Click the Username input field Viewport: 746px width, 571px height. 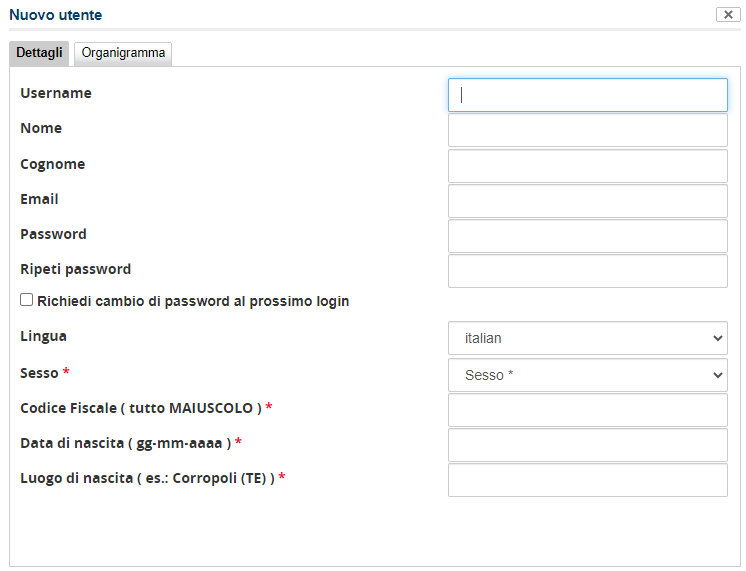coord(587,95)
